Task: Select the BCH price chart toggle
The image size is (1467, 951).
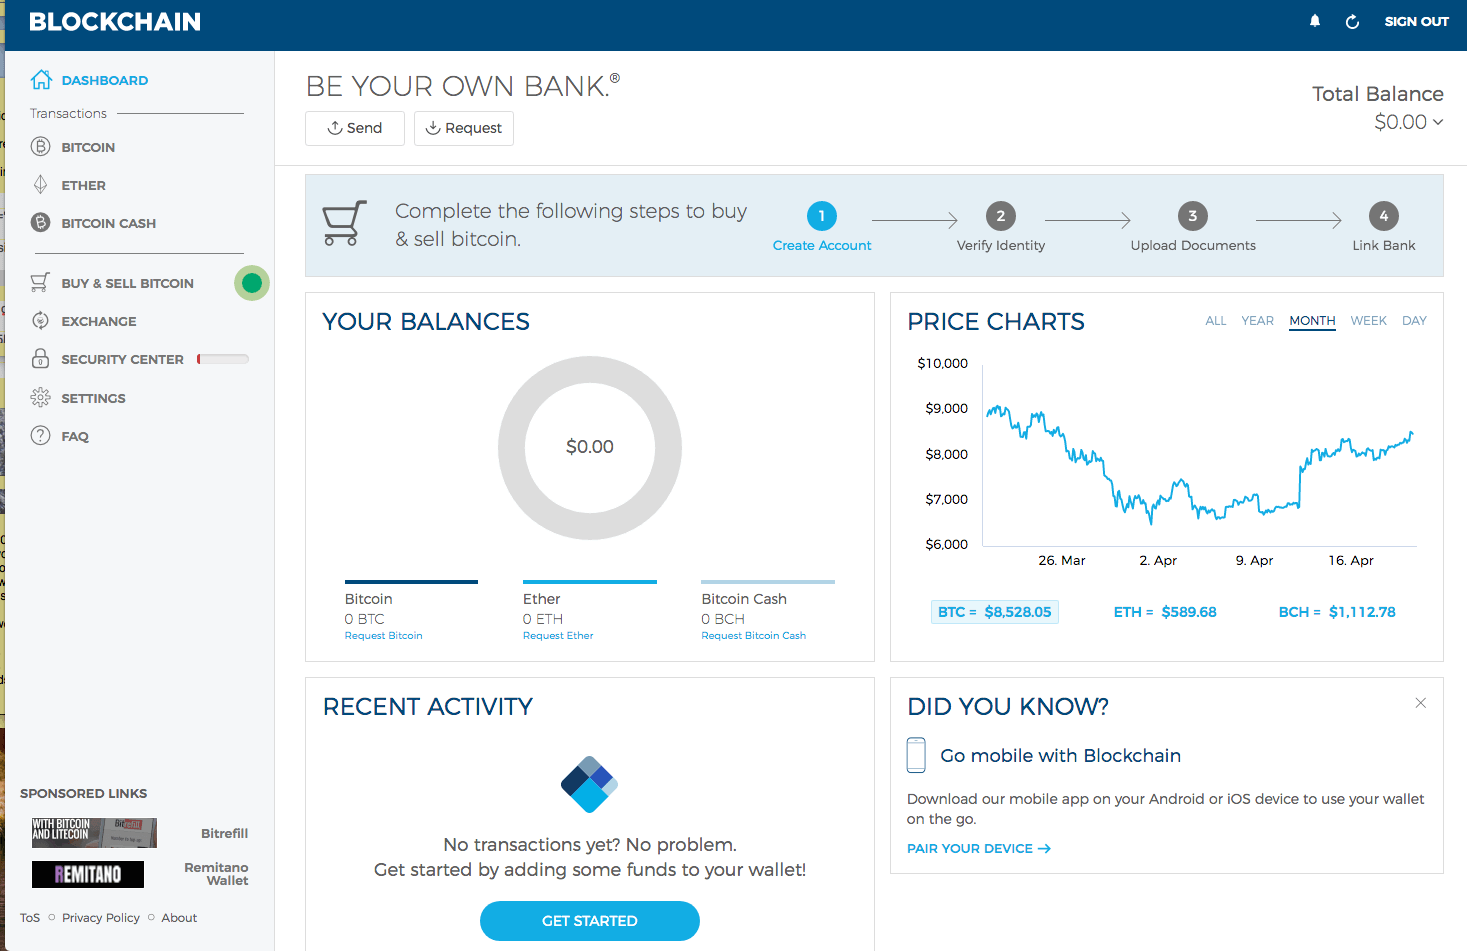Action: pos(1337,612)
